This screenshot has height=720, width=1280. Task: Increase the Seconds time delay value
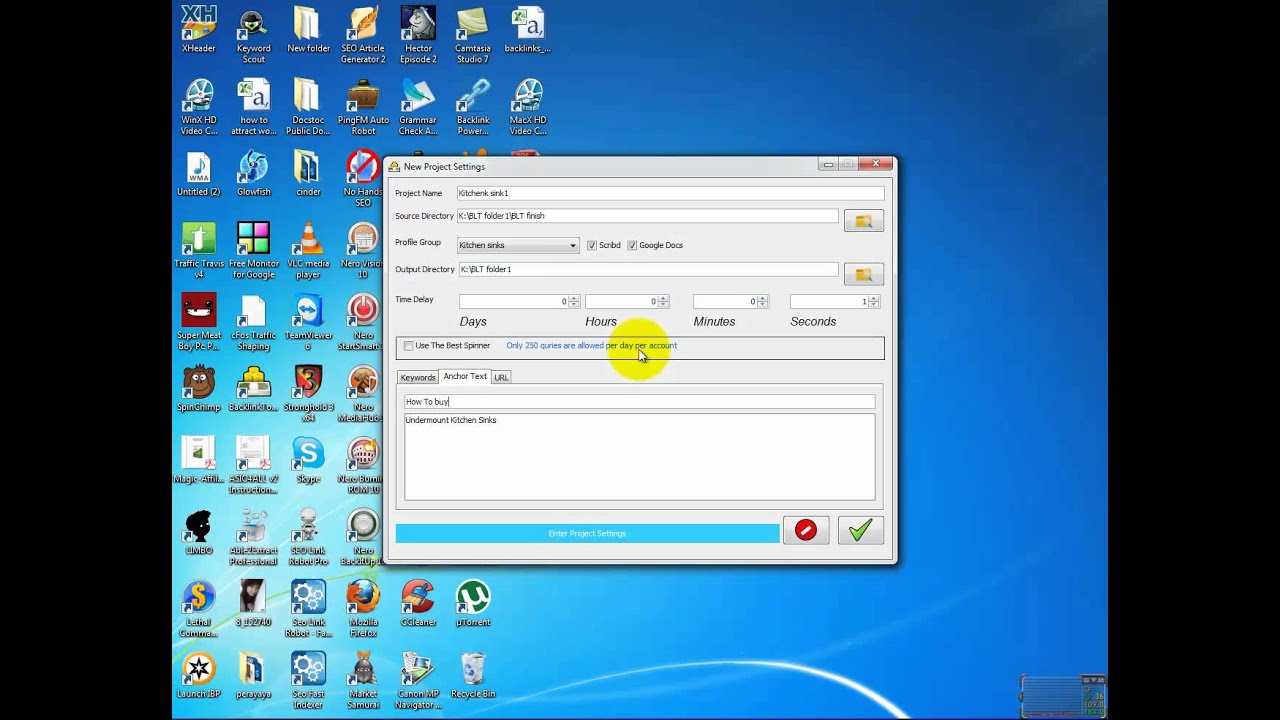pos(874,298)
